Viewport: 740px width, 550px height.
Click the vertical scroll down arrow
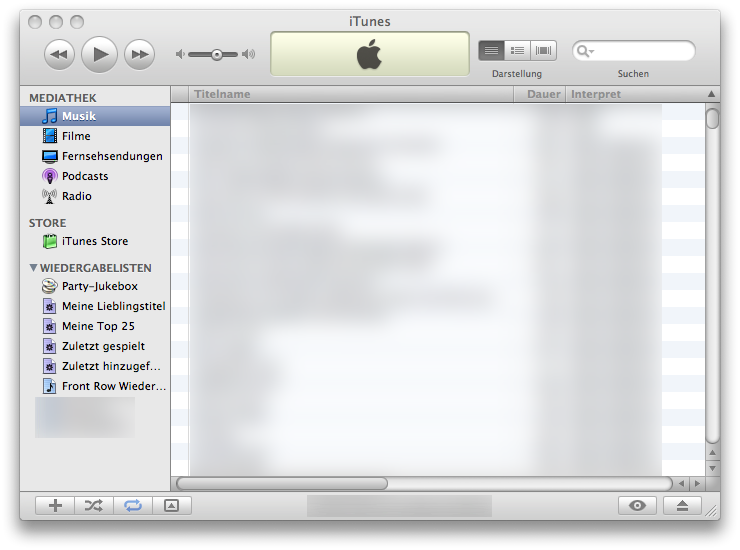pyautogui.click(x=713, y=468)
